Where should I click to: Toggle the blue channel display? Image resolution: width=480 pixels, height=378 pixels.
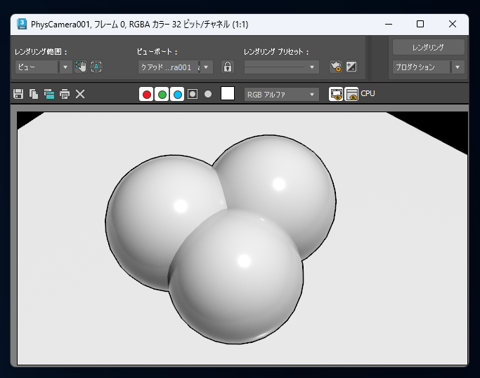(x=177, y=94)
